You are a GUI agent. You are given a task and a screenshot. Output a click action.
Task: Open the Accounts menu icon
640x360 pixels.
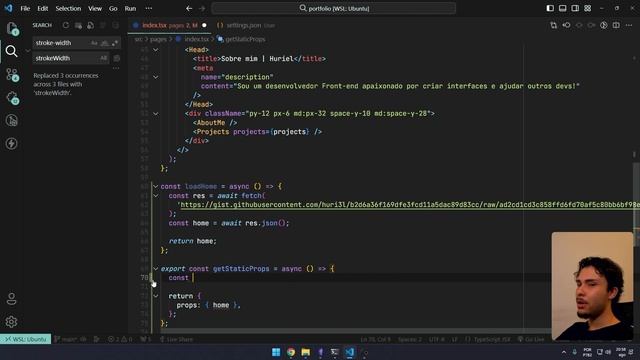pos(11,299)
